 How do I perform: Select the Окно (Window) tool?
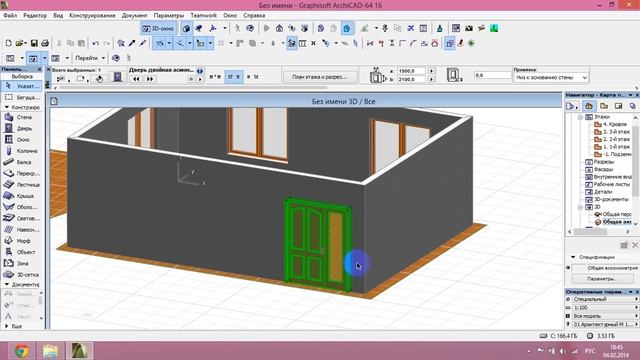pos(22,140)
